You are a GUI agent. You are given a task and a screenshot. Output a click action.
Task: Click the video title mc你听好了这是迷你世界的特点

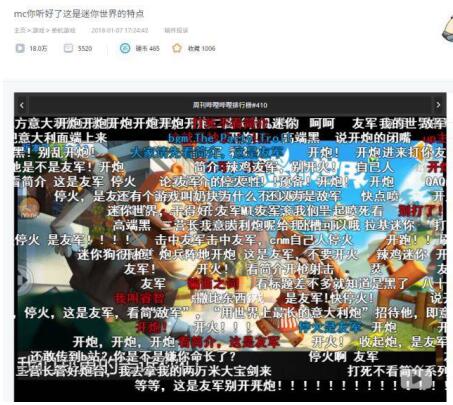pyautogui.click(x=79, y=14)
